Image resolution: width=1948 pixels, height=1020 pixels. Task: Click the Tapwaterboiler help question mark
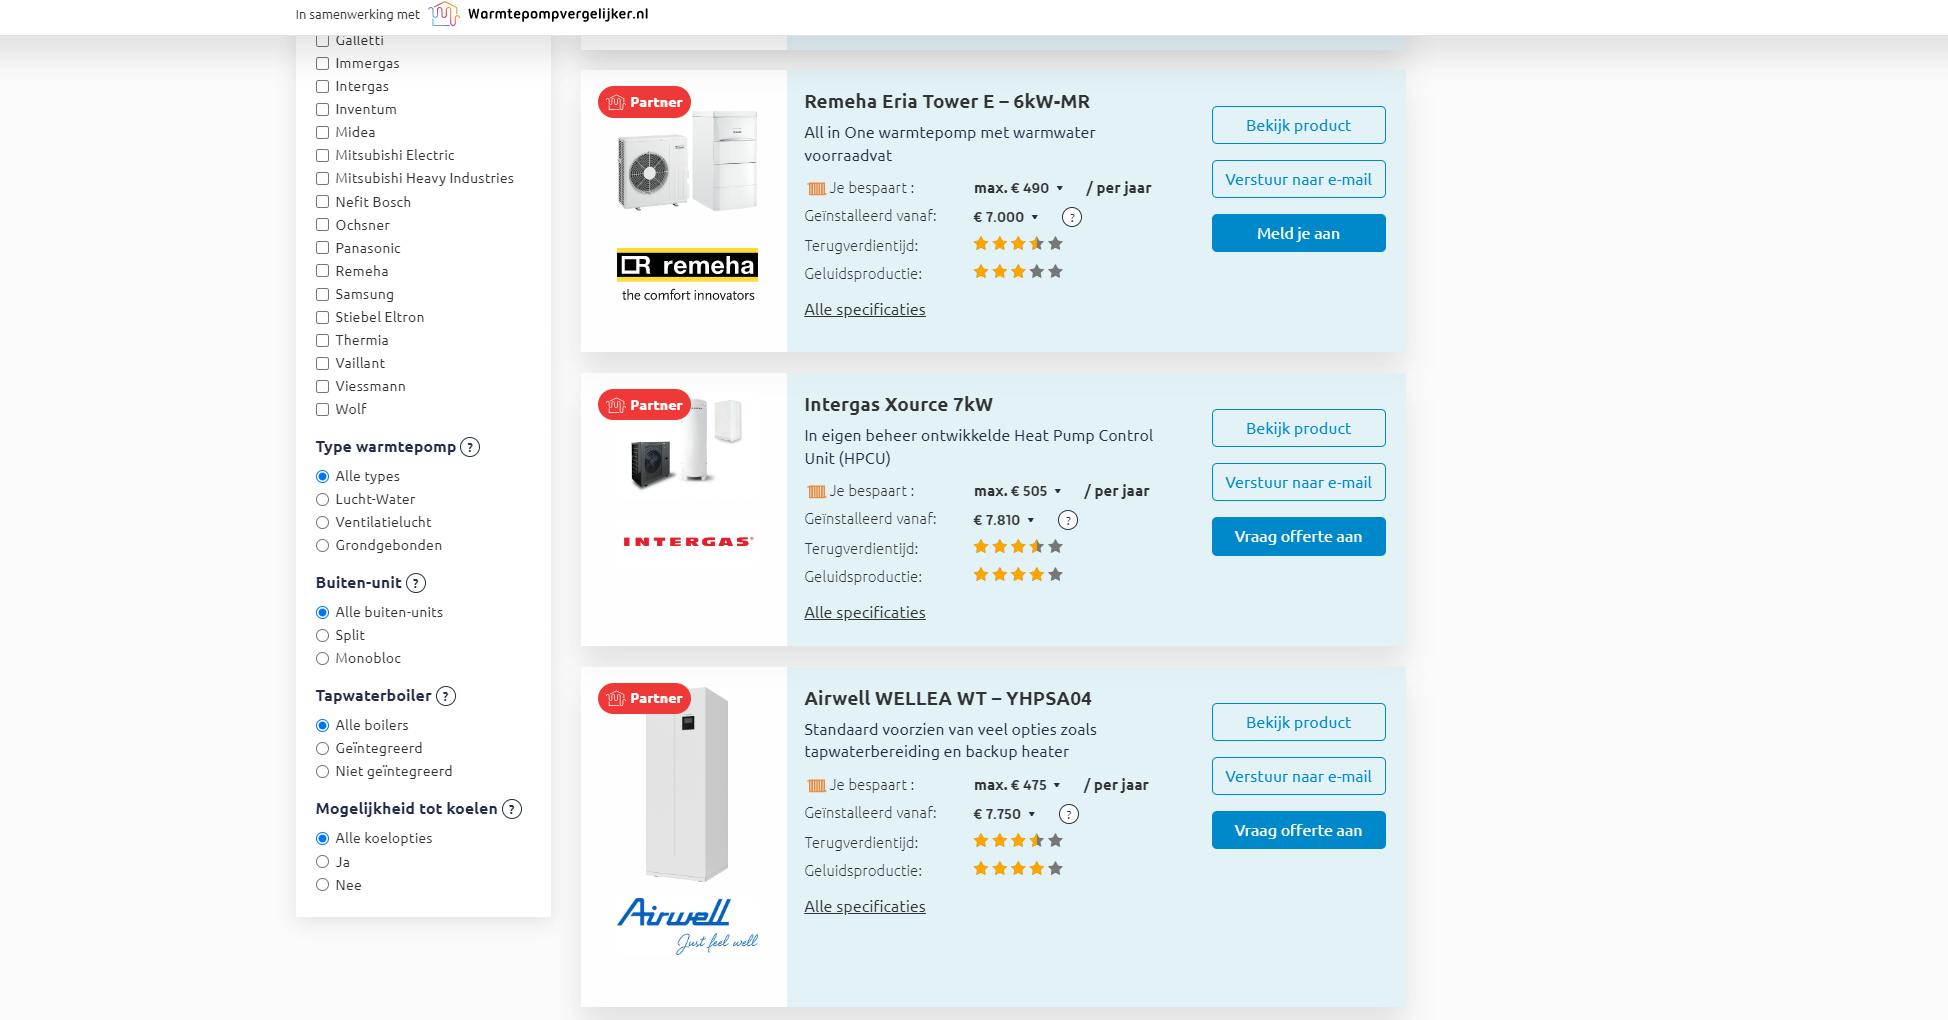446,696
